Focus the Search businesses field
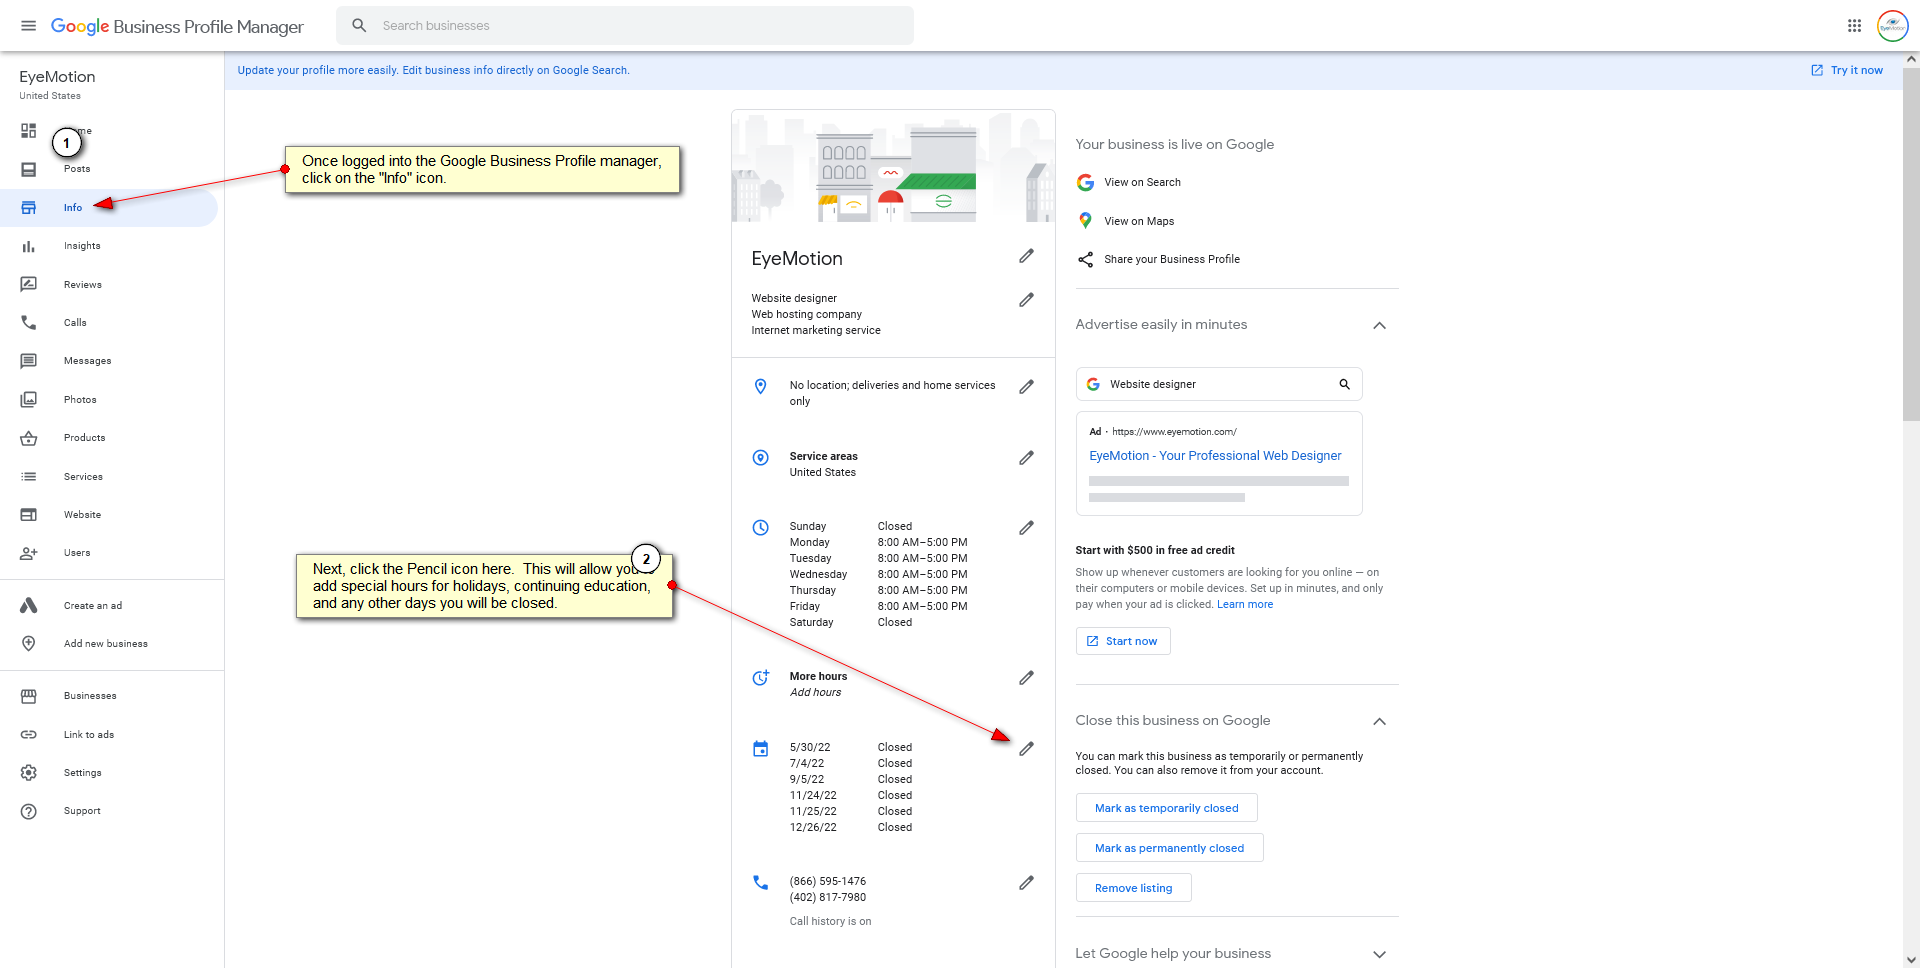Image resolution: width=1920 pixels, height=968 pixels. point(625,26)
